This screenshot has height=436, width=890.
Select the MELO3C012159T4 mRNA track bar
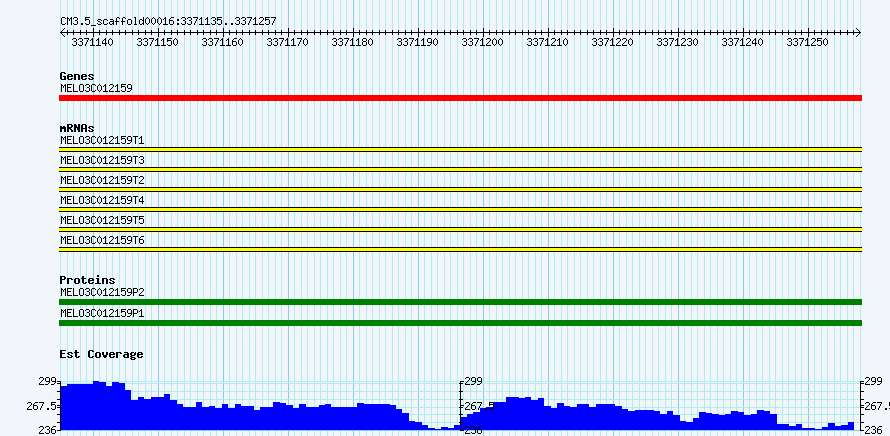click(460, 209)
